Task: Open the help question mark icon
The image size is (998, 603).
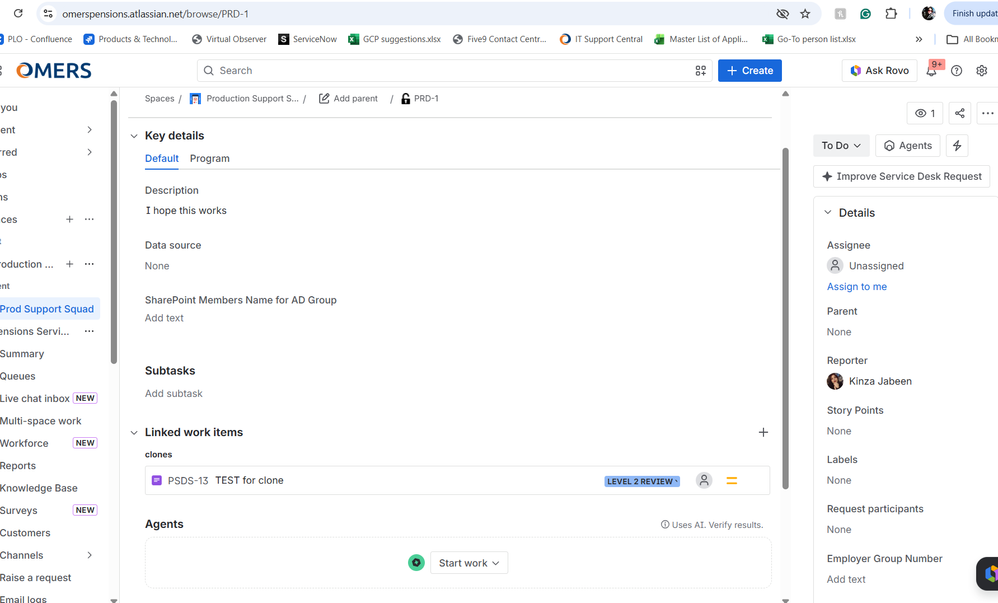Action: click(957, 71)
